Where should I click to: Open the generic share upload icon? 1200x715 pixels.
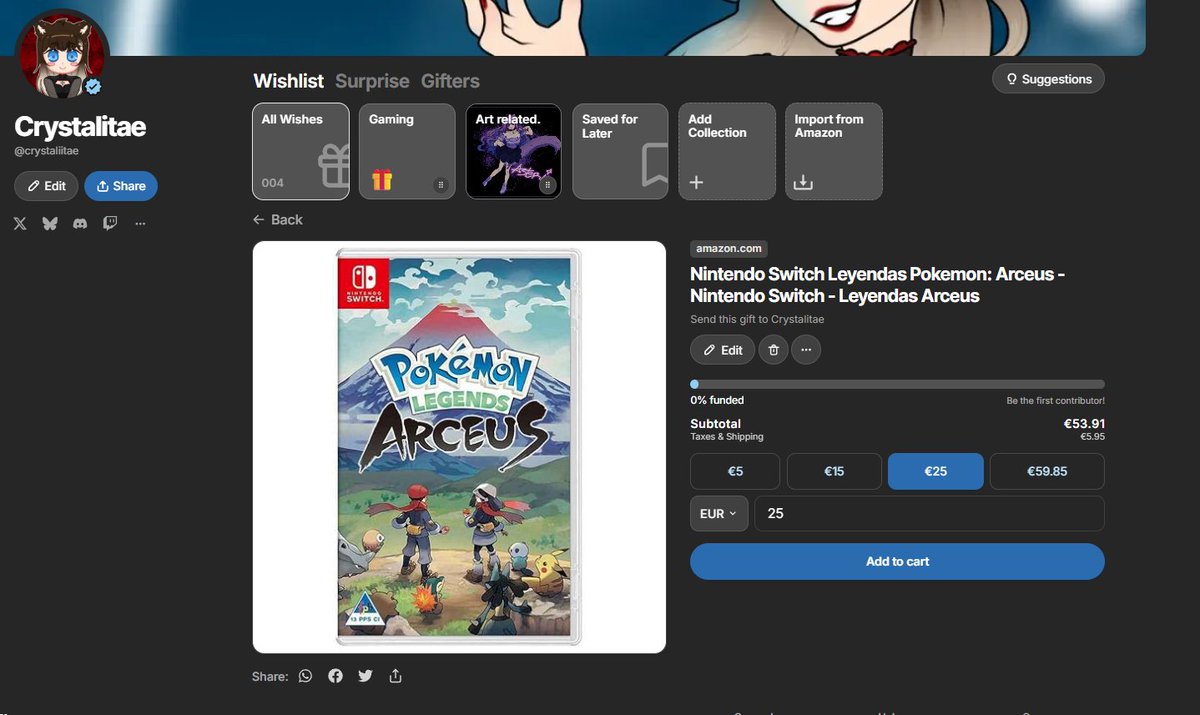click(x=395, y=676)
